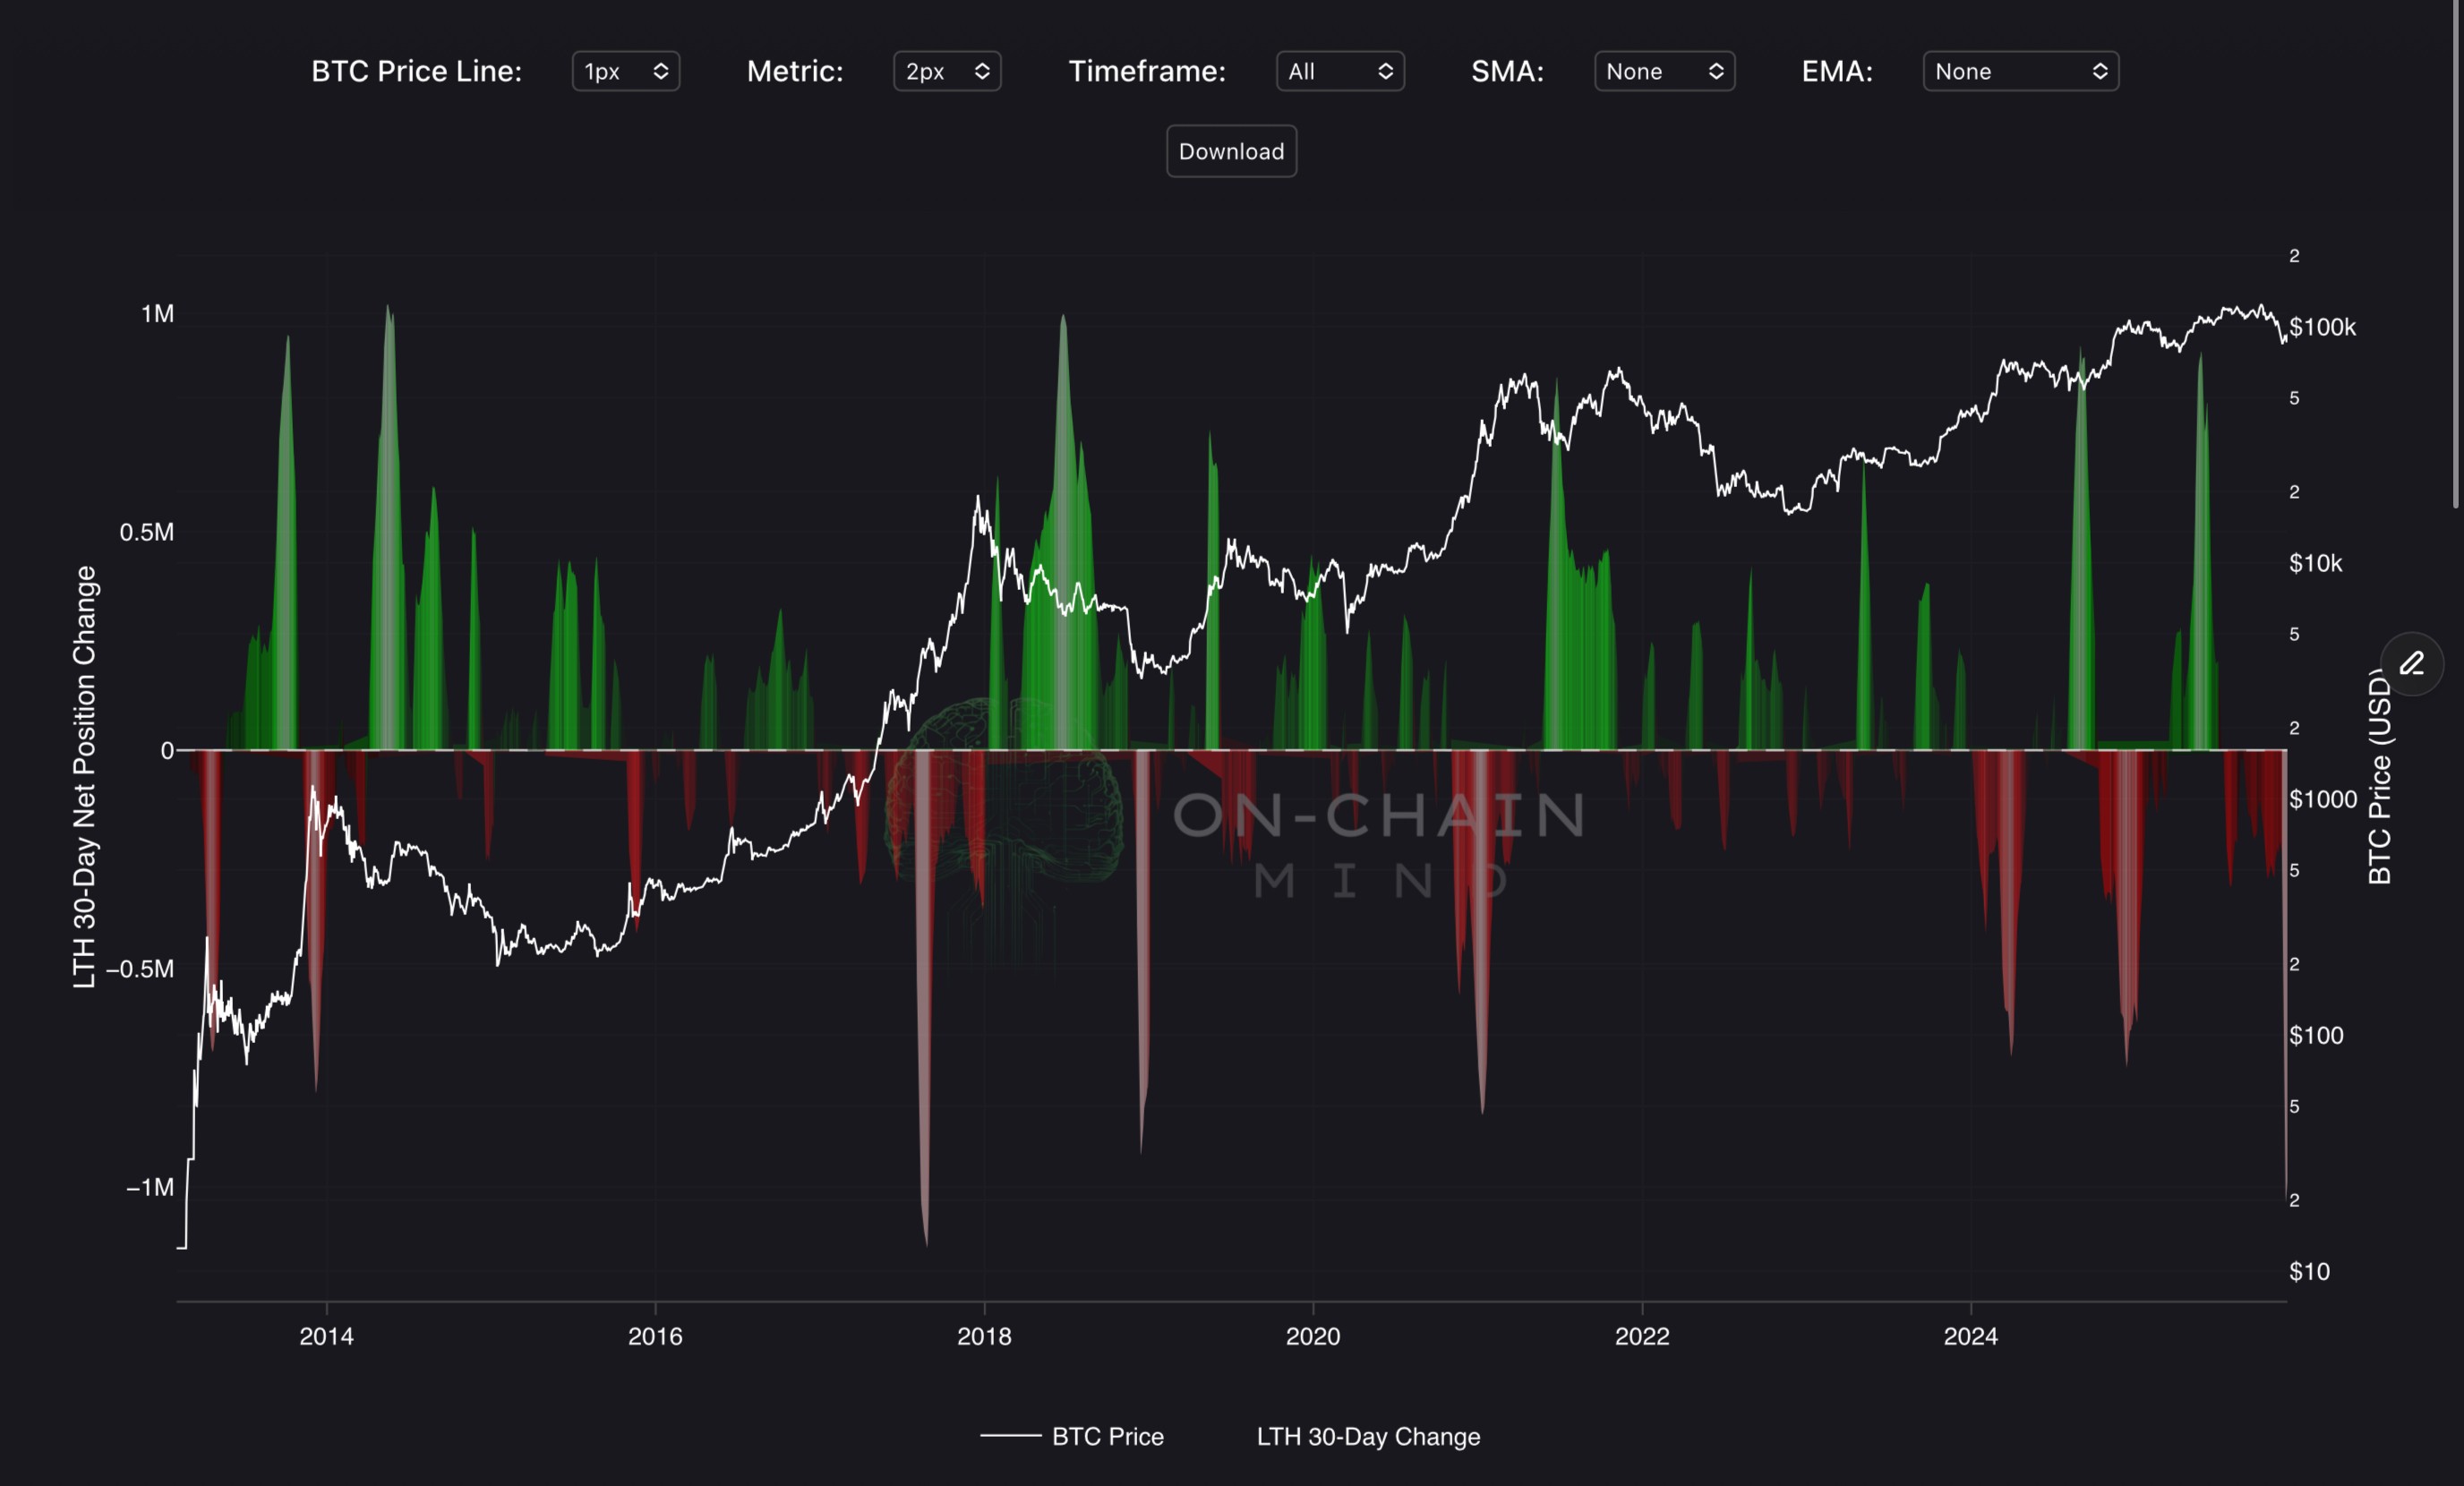Expand the Metric line width dropdown
Viewport: 2464px width, 1486px height.
(x=947, y=71)
